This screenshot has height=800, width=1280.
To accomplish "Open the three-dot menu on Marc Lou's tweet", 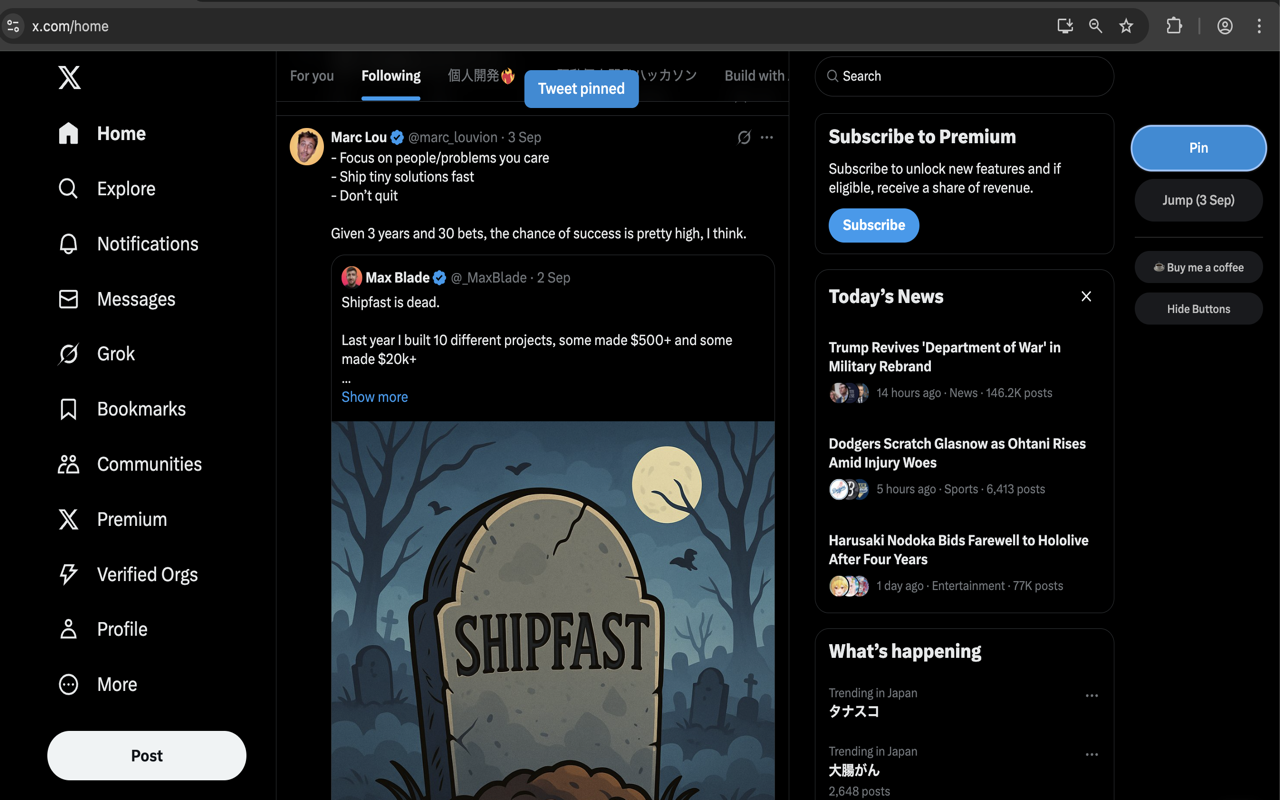I will 767,137.
